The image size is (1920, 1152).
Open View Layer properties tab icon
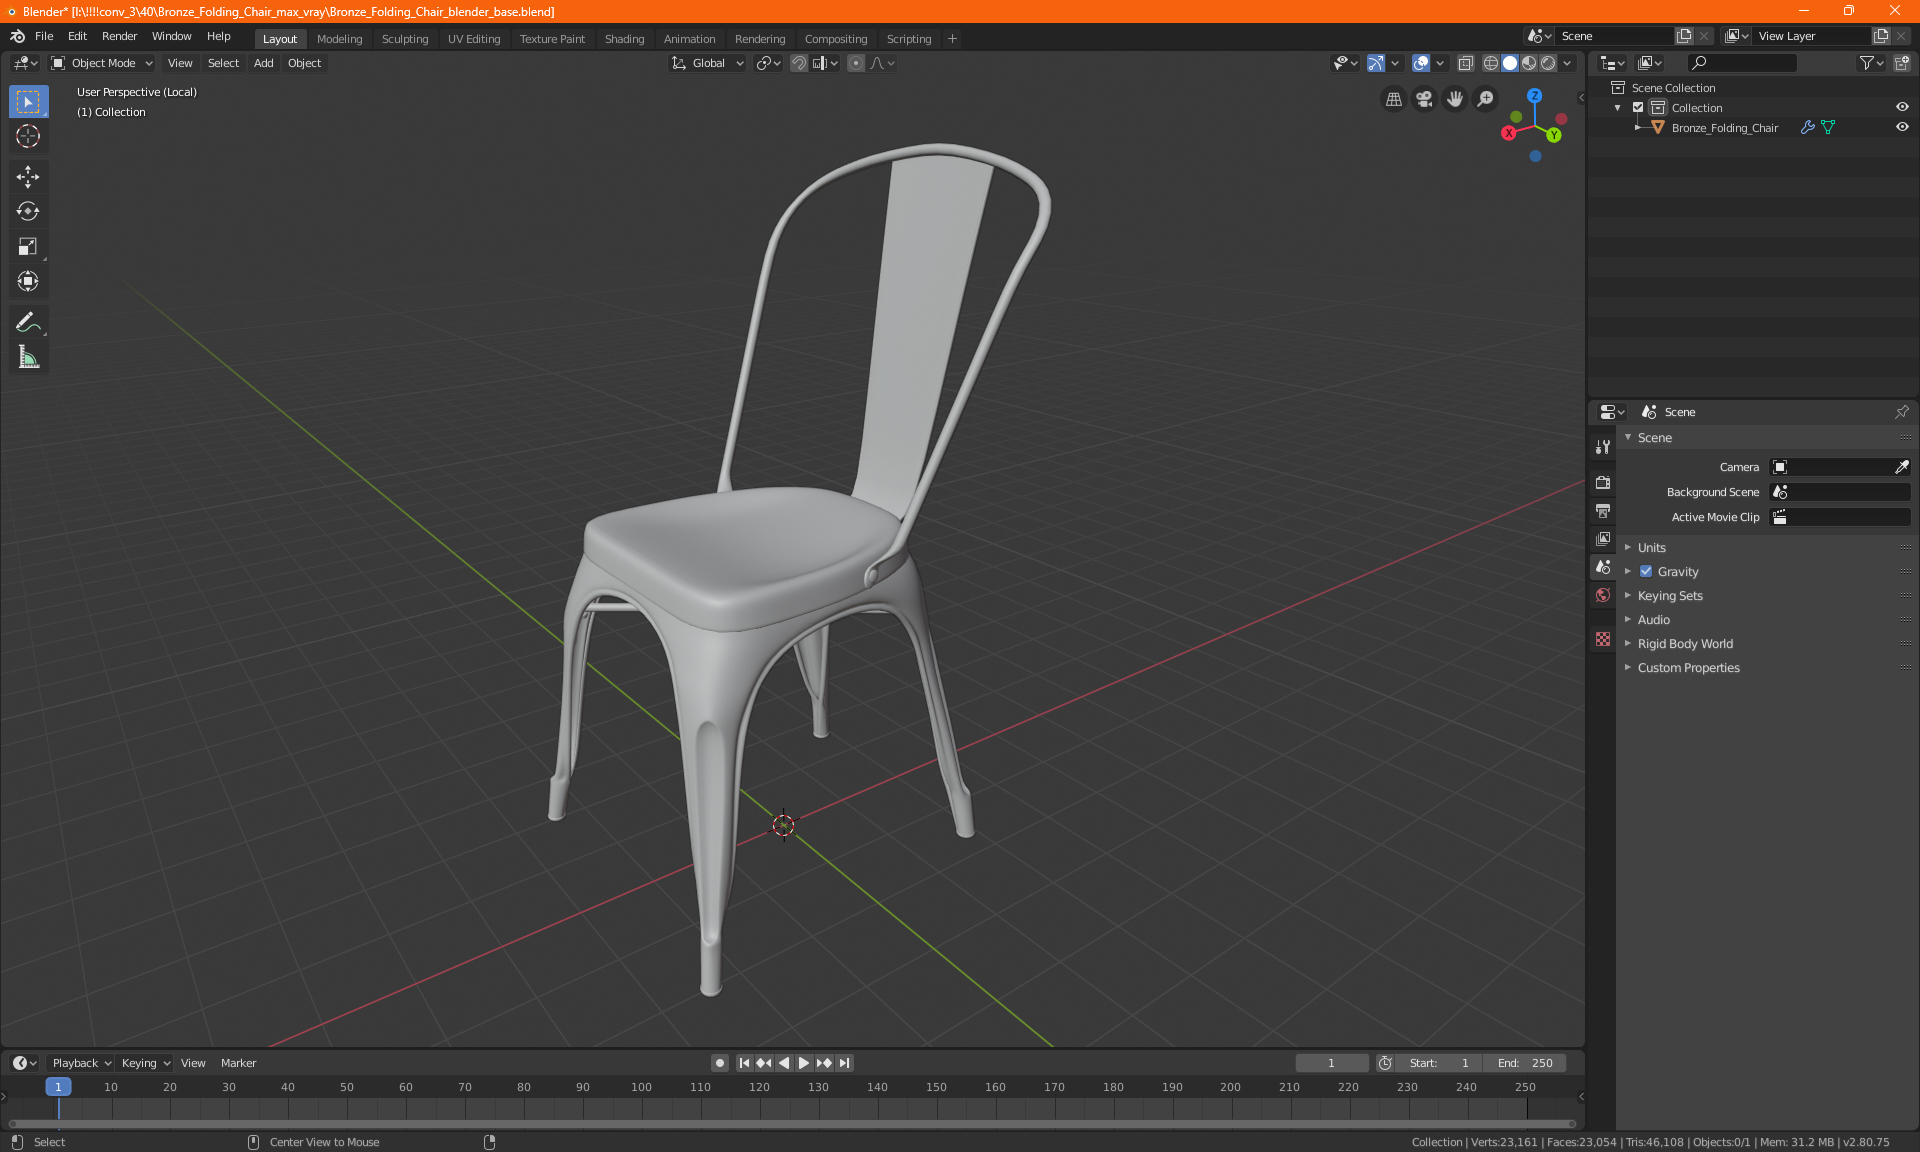(1603, 539)
